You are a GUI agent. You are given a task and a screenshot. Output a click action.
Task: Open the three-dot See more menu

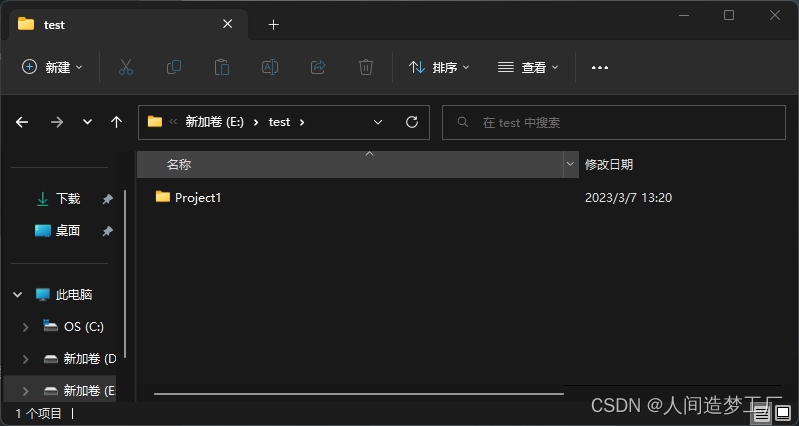point(600,67)
